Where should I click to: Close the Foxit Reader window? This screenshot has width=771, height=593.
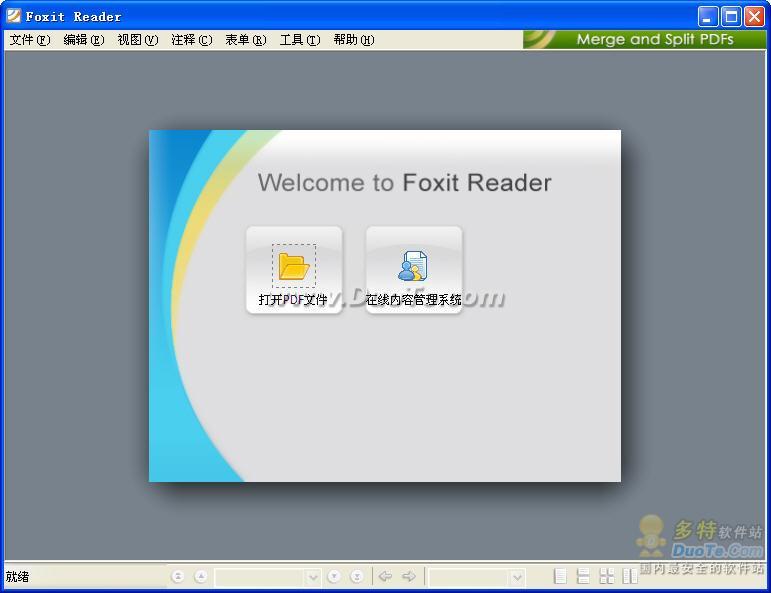pos(754,17)
